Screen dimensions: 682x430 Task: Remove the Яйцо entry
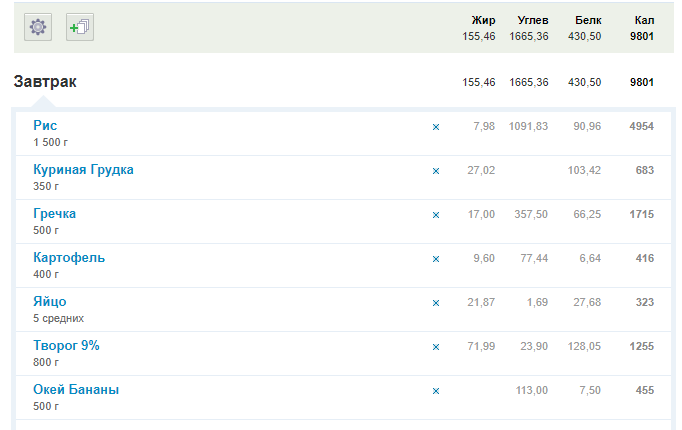point(435,303)
